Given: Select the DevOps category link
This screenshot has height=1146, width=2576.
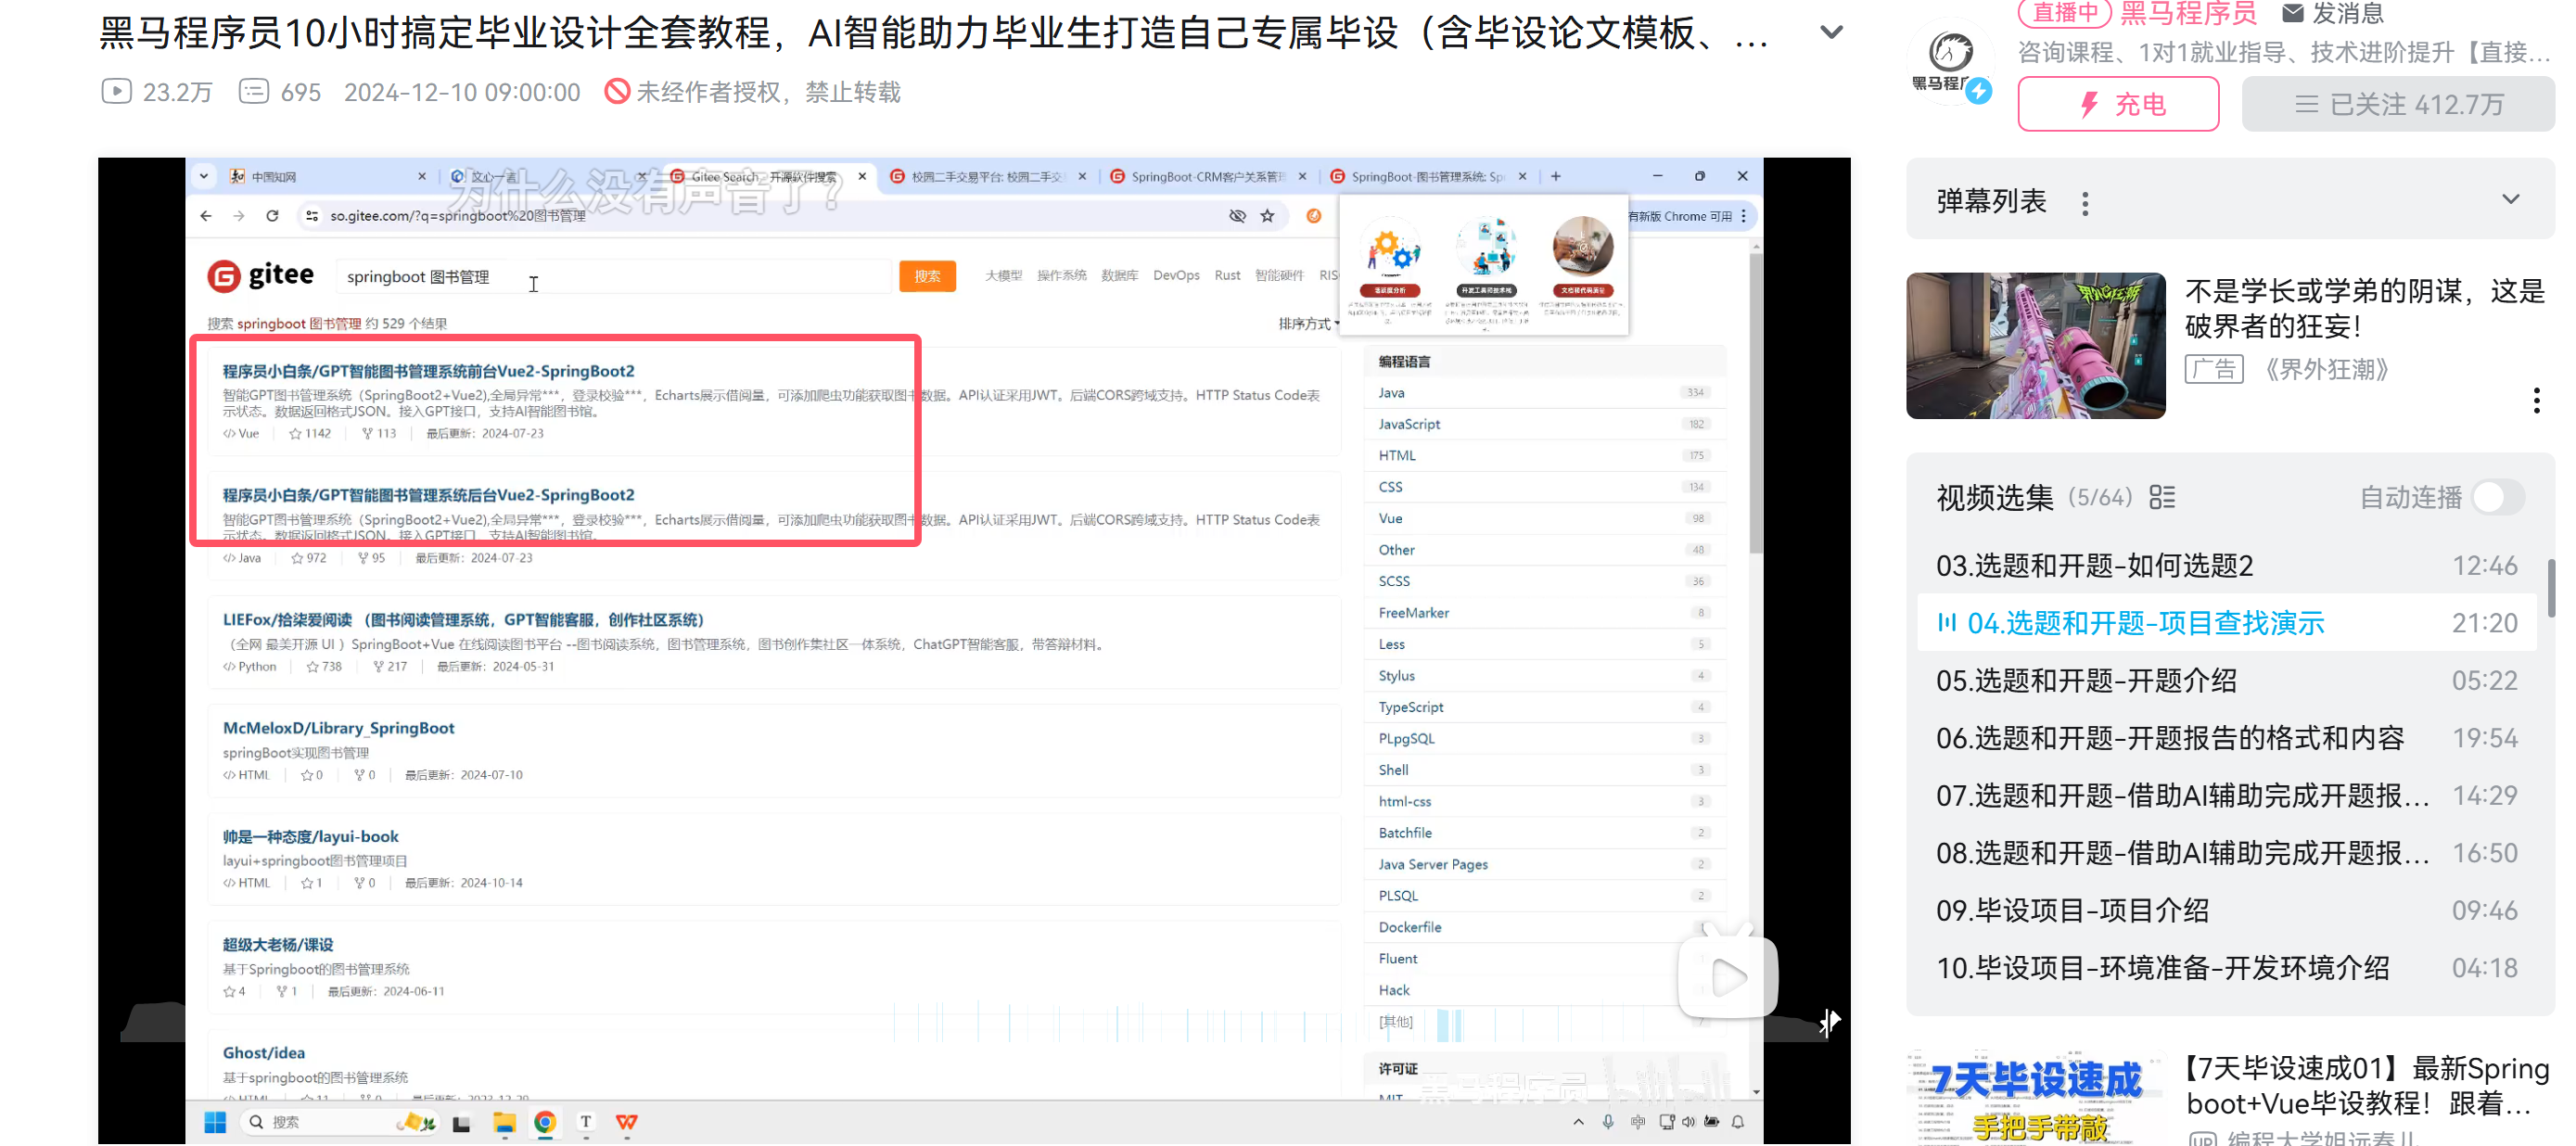Looking at the screenshot, I should pos(1176,276).
